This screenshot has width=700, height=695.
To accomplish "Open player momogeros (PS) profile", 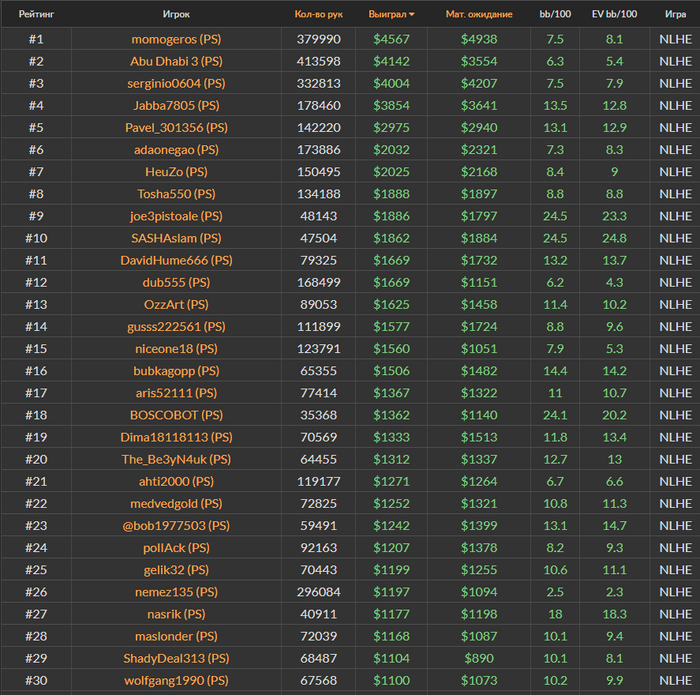I will 176,39.
